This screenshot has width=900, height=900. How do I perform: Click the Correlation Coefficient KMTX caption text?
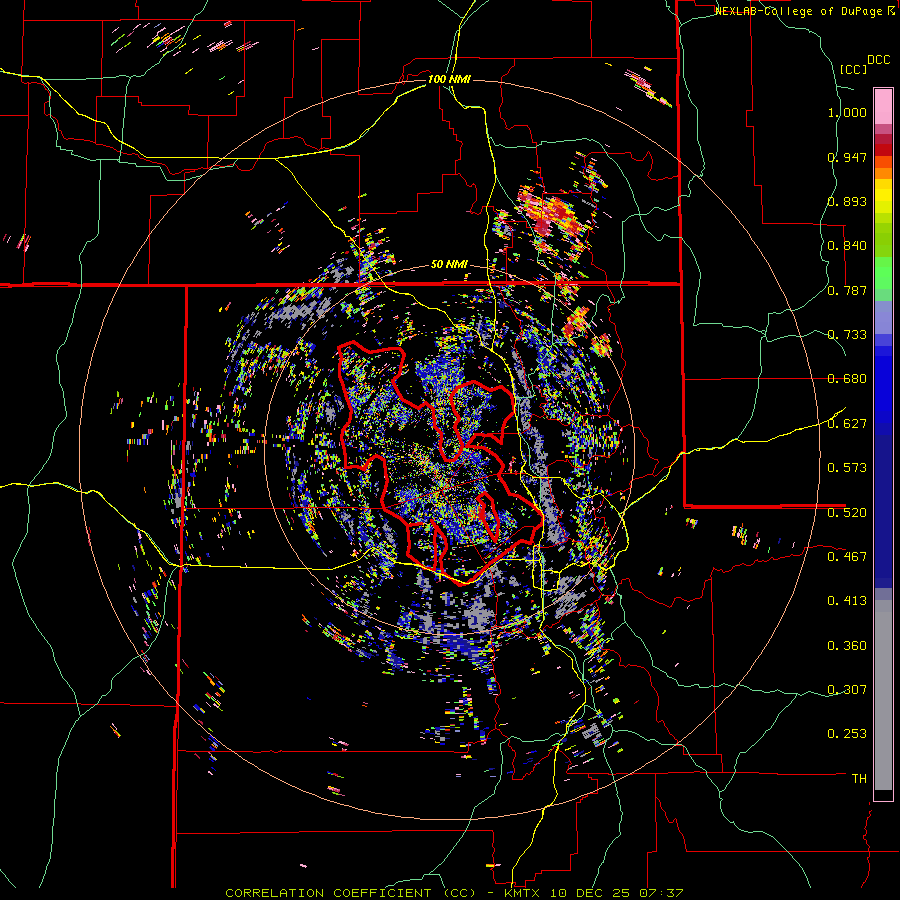pos(454,893)
